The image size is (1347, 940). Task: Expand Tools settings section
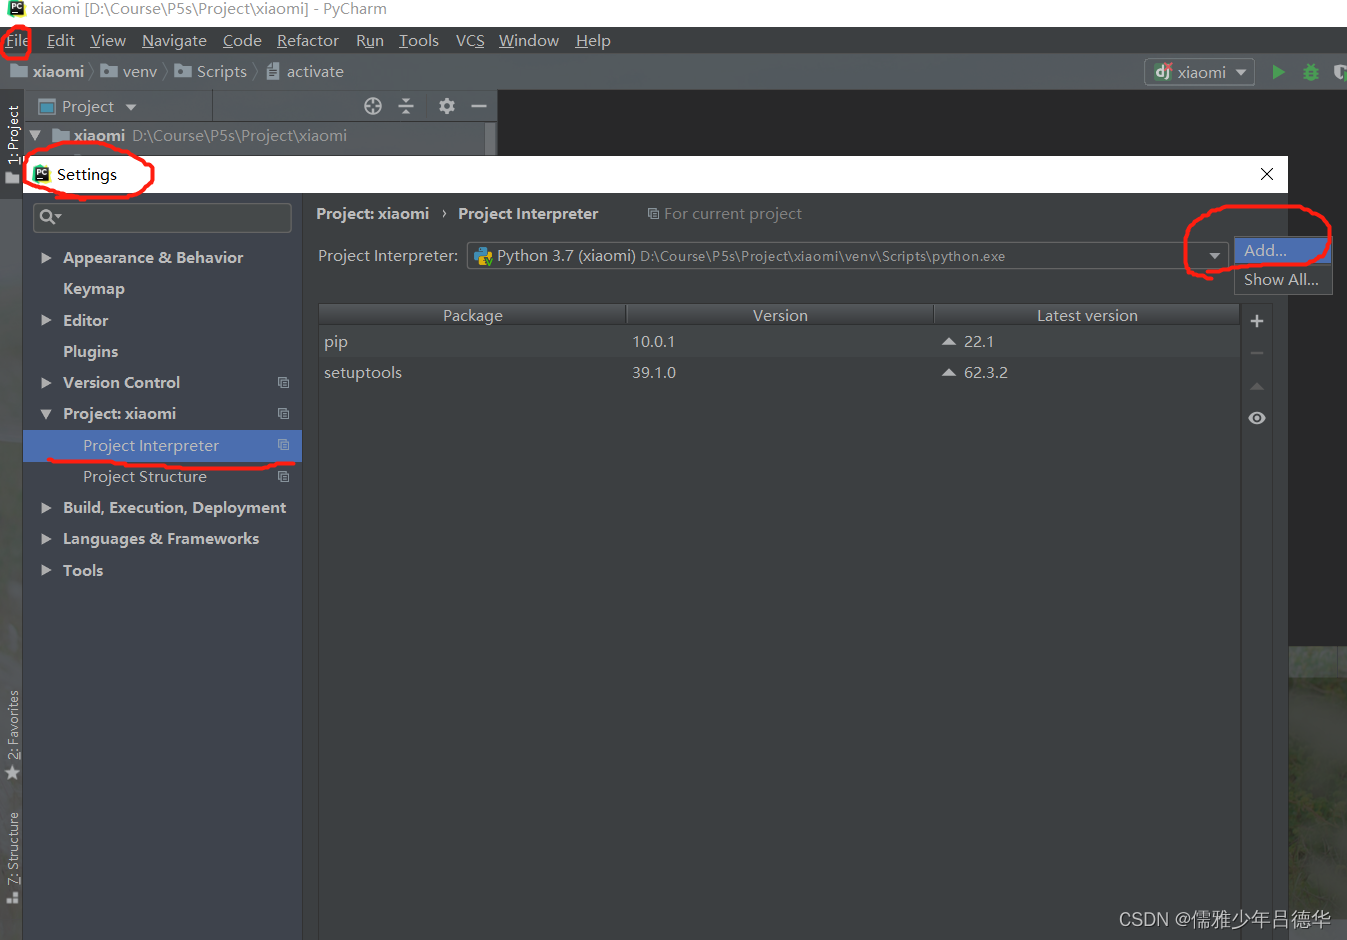(x=46, y=571)
